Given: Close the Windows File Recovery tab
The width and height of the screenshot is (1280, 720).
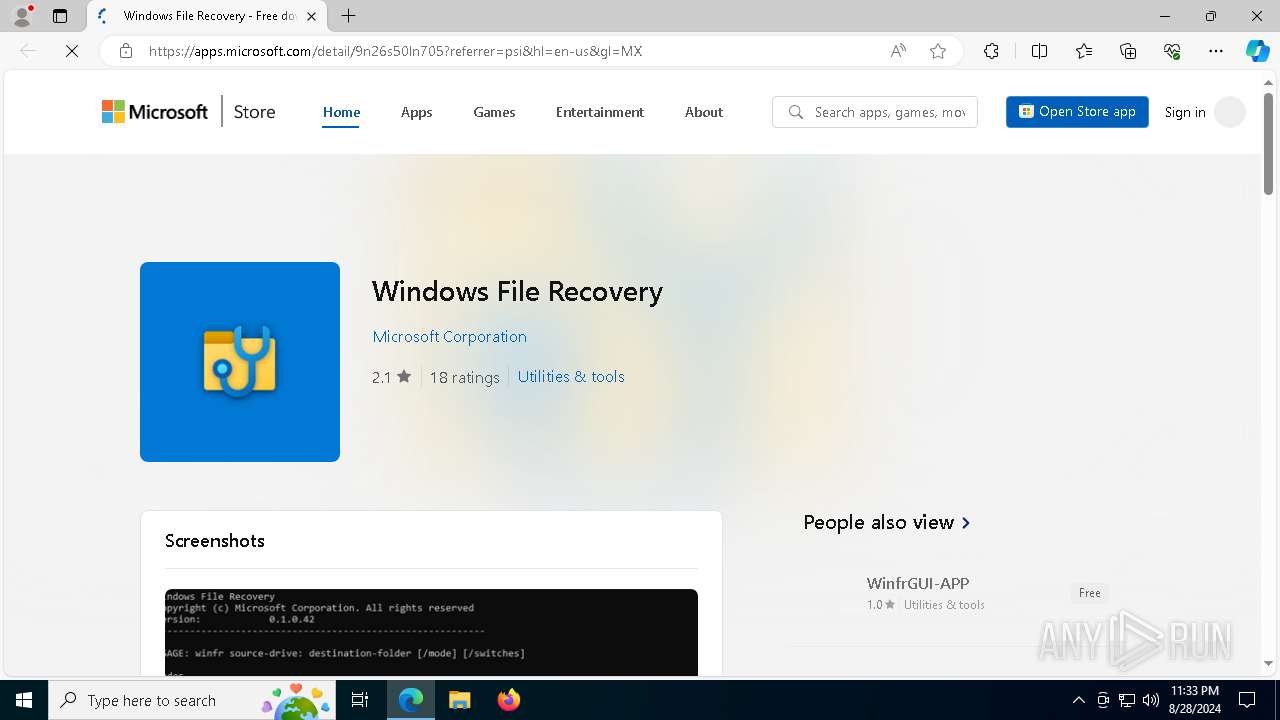Looking at the screenshot, I should (312, 16).
